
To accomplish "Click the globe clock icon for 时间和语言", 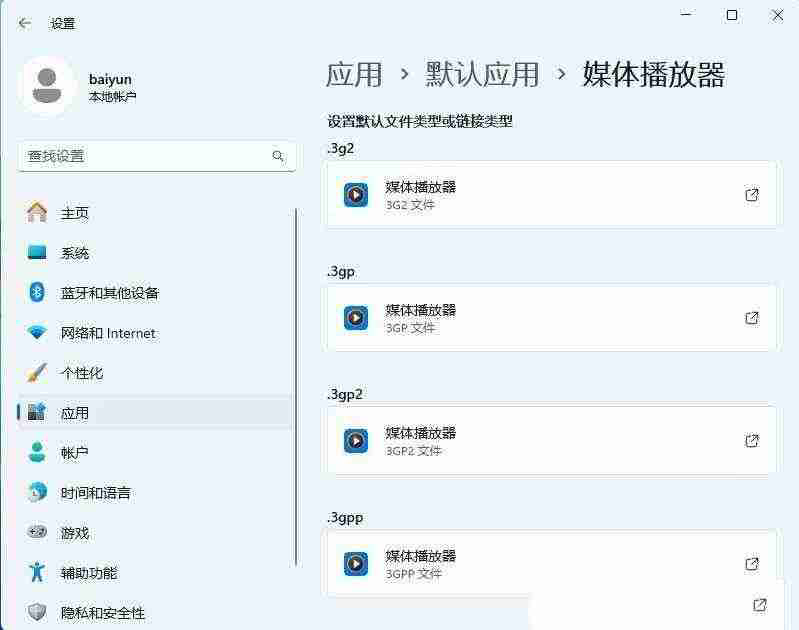I will click(37, 492).
